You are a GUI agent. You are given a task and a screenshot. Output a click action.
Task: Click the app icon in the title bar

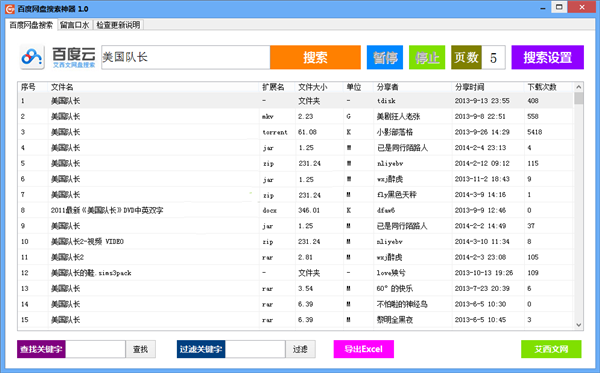click(10, 8)
